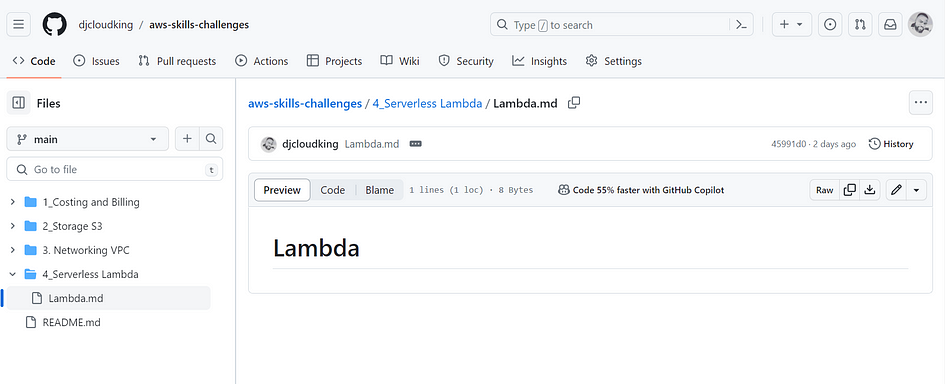Switch to Blame view
This screenshot has height=384, width=945.
coord(380,190)
